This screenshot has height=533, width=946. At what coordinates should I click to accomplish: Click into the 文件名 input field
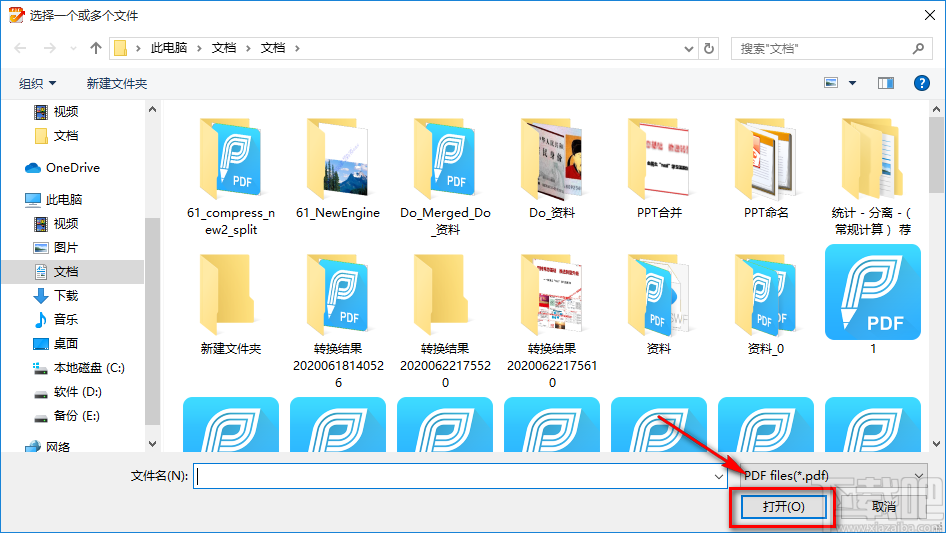tap(460, 476)
